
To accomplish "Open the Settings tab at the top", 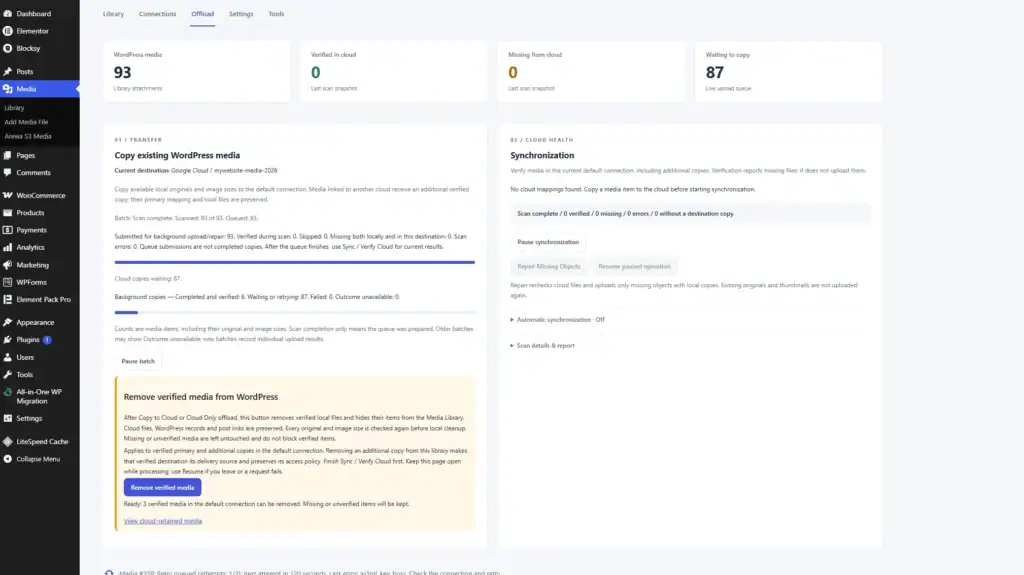I will pyautogui.click(x=241, y=14).
